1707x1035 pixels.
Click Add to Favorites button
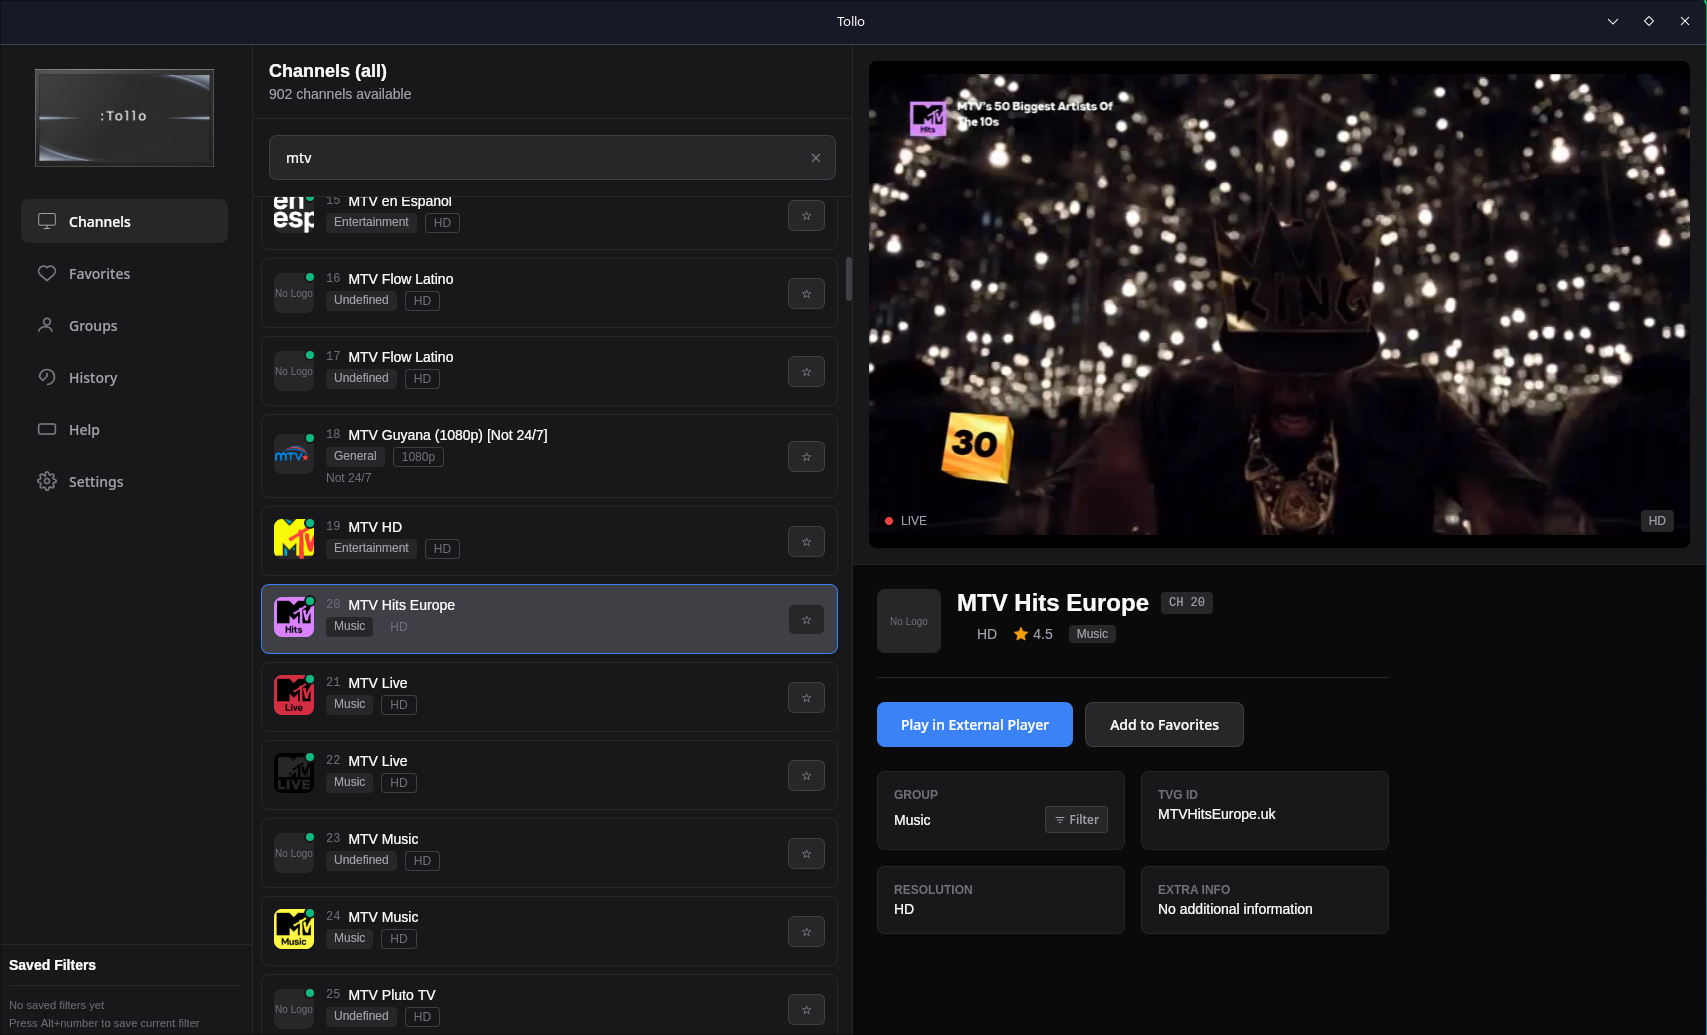1164,725
